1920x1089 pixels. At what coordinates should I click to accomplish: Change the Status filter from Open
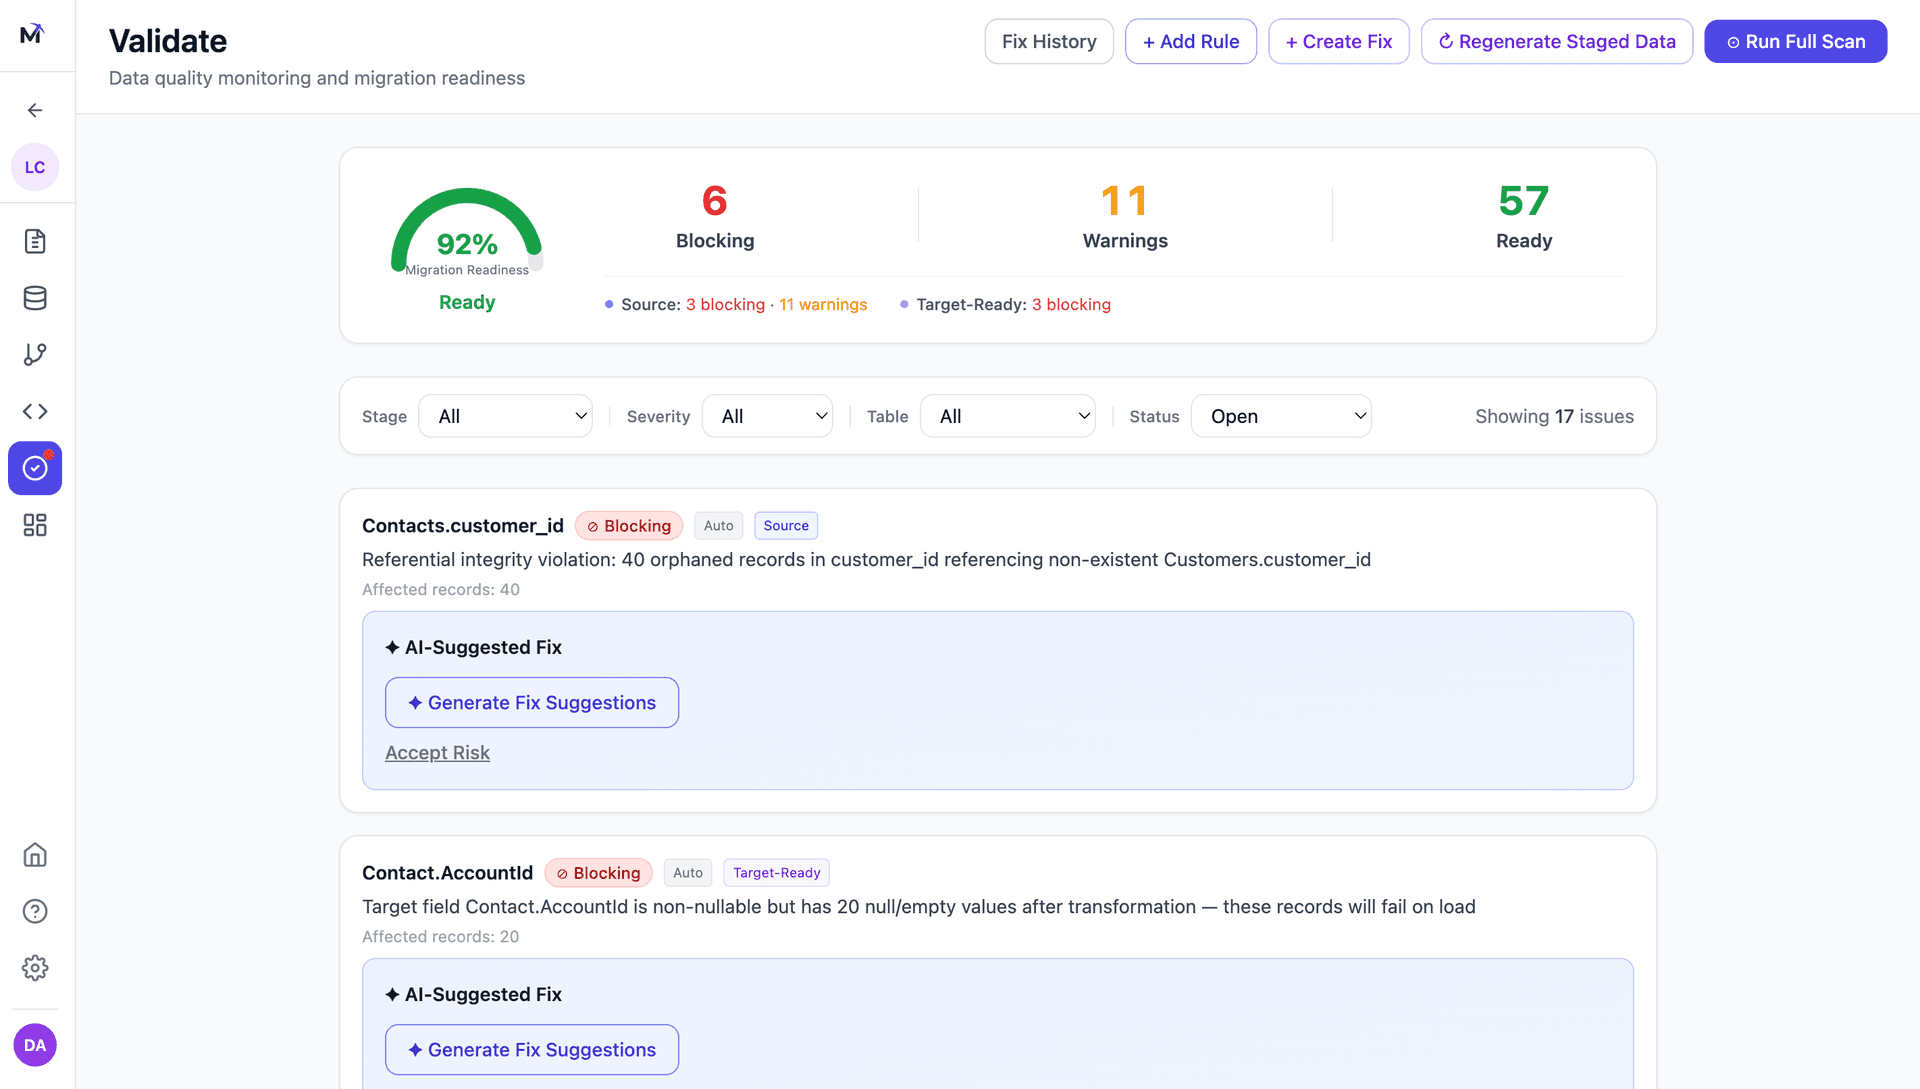(1281, 415)
